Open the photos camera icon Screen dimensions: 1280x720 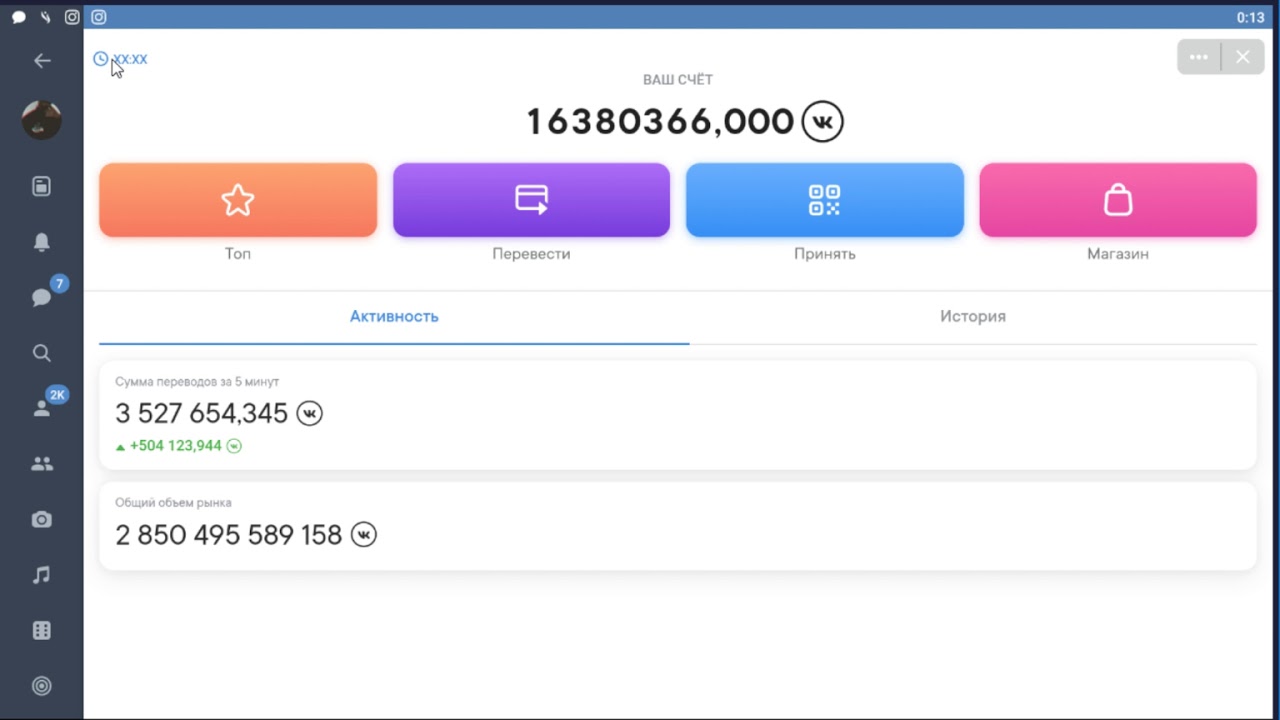pos(42,519)
